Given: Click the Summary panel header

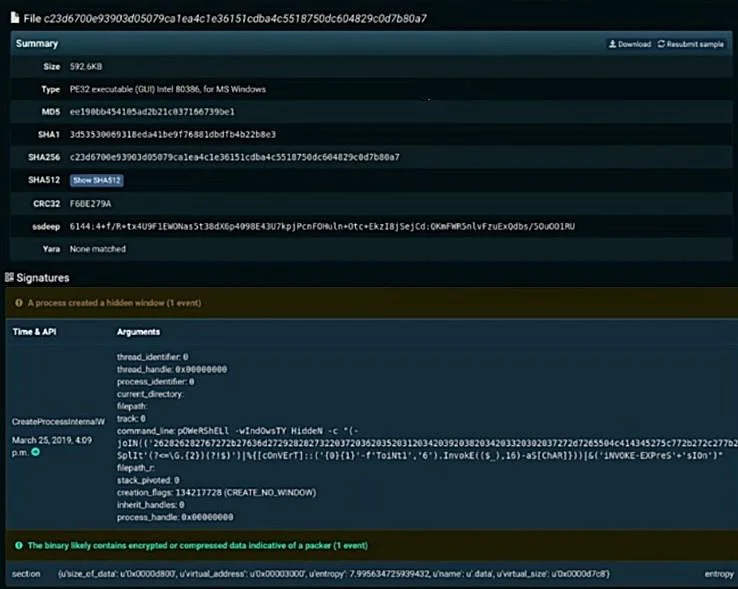Looking at the screenshot, I should pyautogui.click(x=371, y=43).
